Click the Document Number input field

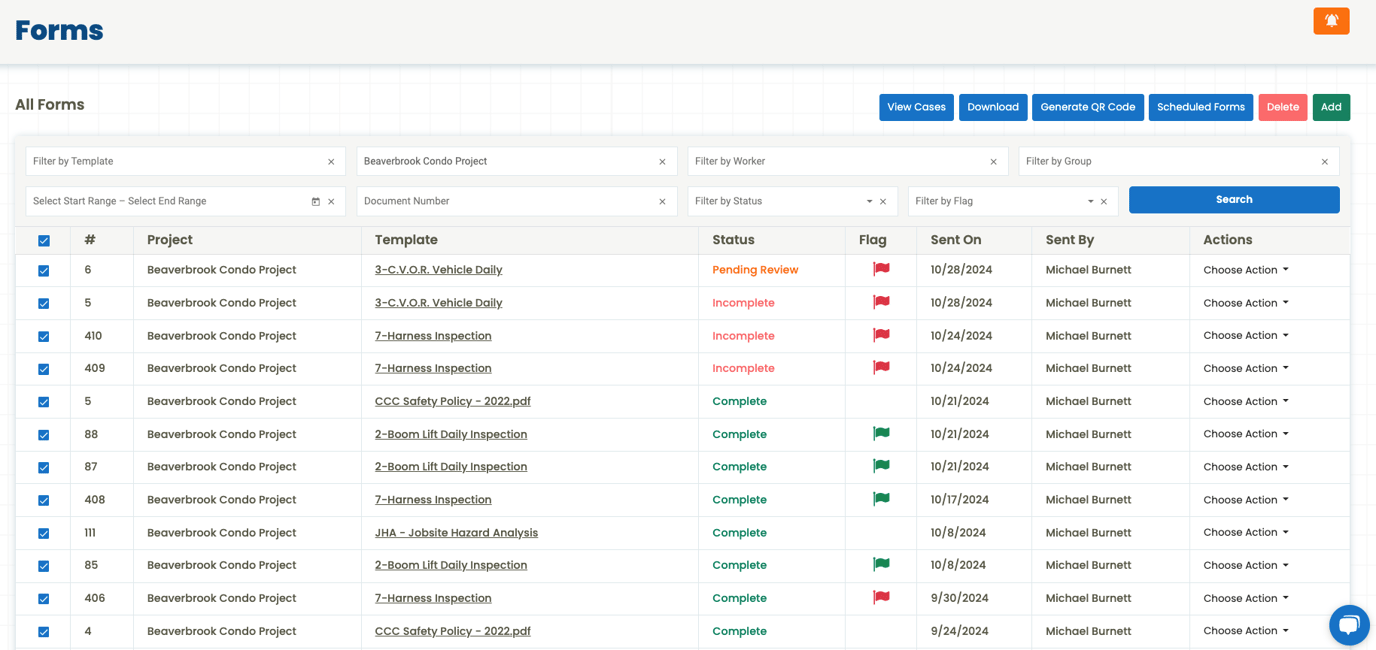505,202
